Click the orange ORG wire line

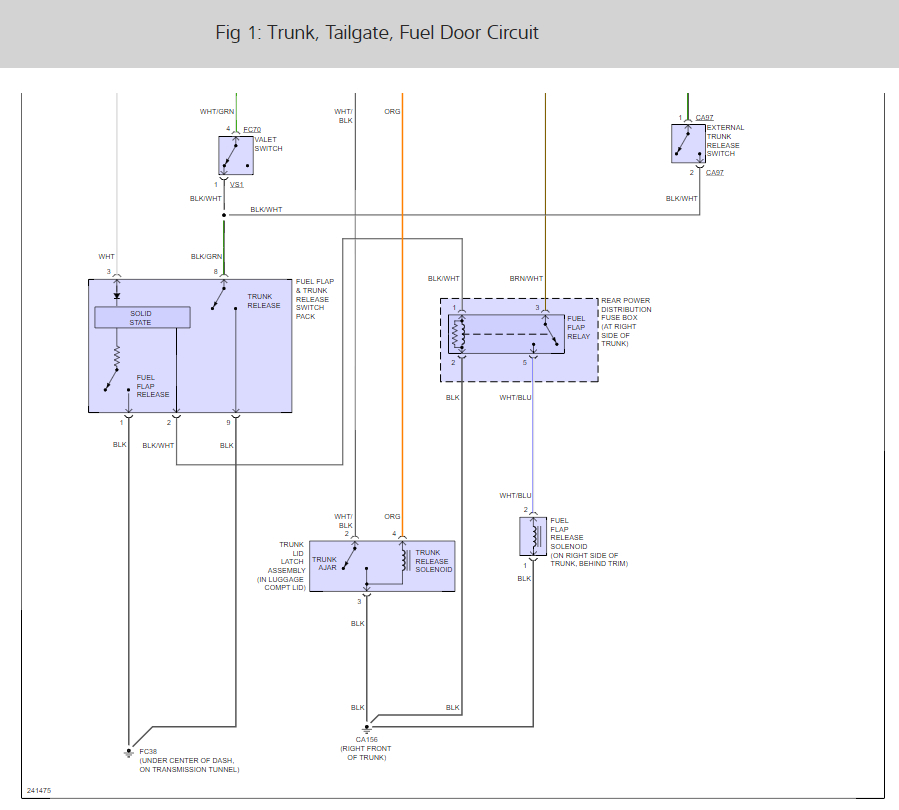point(402,315)
